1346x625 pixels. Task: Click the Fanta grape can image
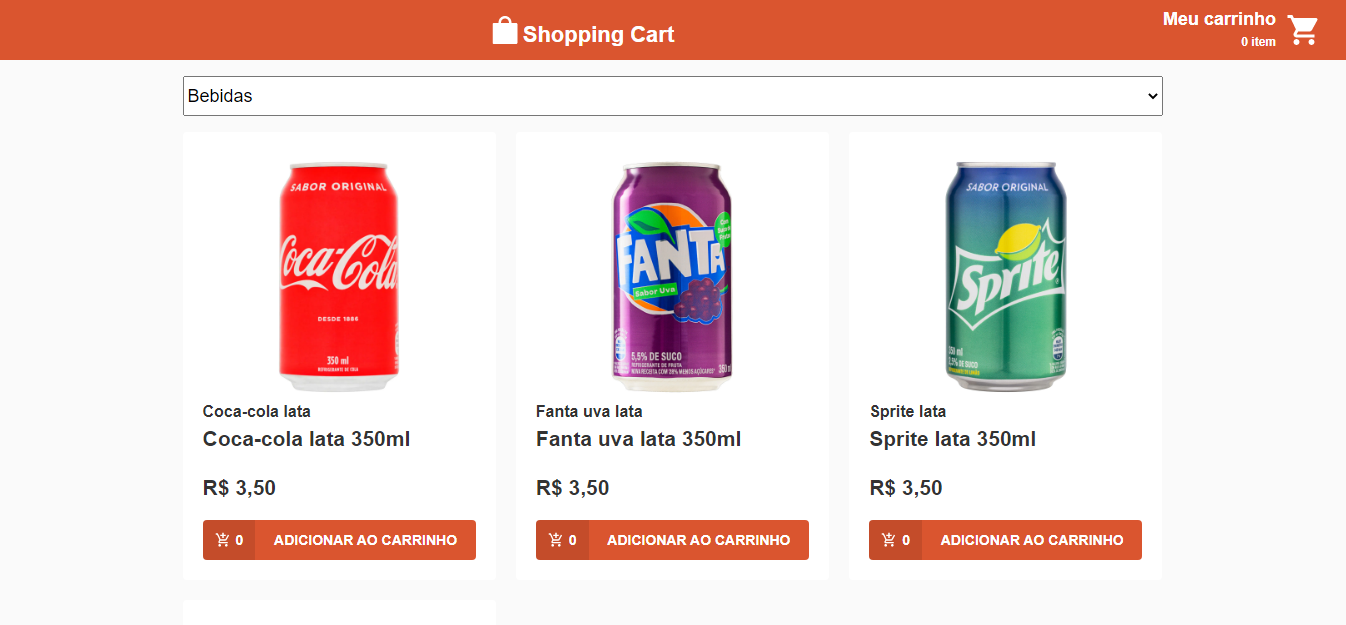click(x=672, y=276)
